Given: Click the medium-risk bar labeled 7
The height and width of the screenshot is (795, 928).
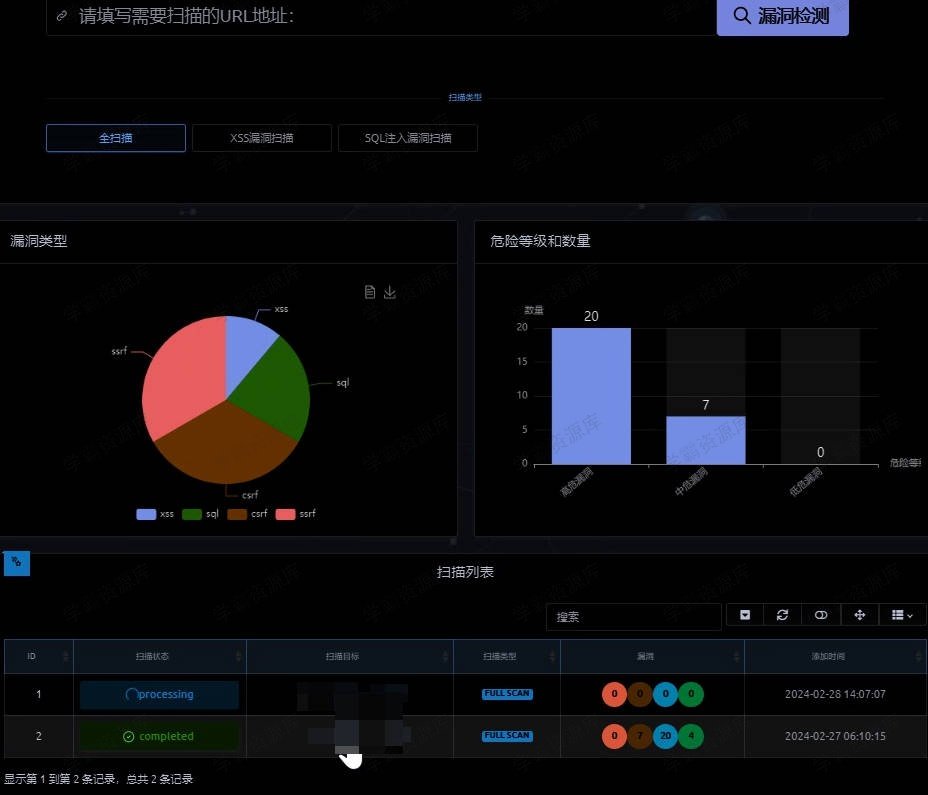Looking at the screenshot, I should [x=705, y=440].
